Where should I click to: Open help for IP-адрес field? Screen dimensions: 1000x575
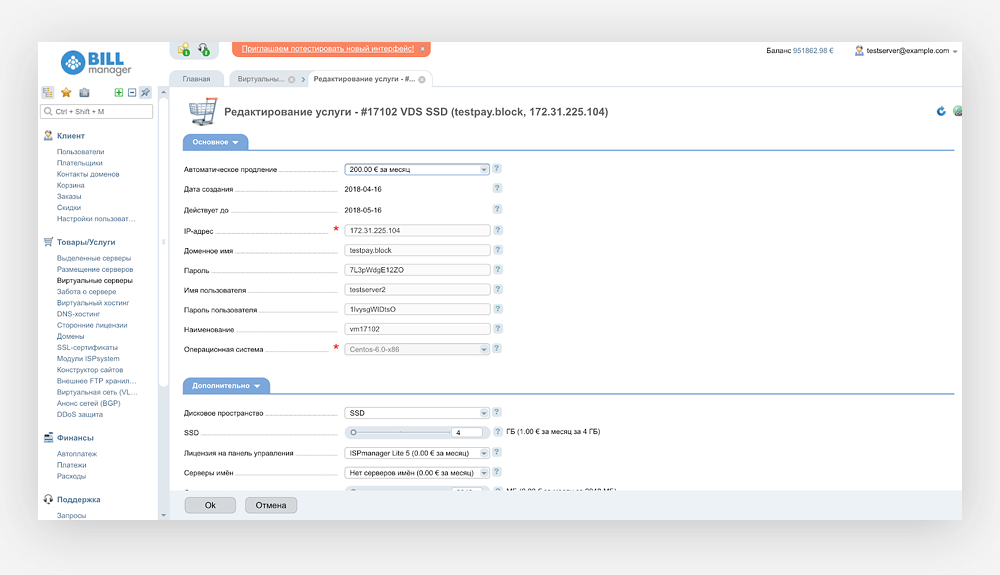coord(497,230)
